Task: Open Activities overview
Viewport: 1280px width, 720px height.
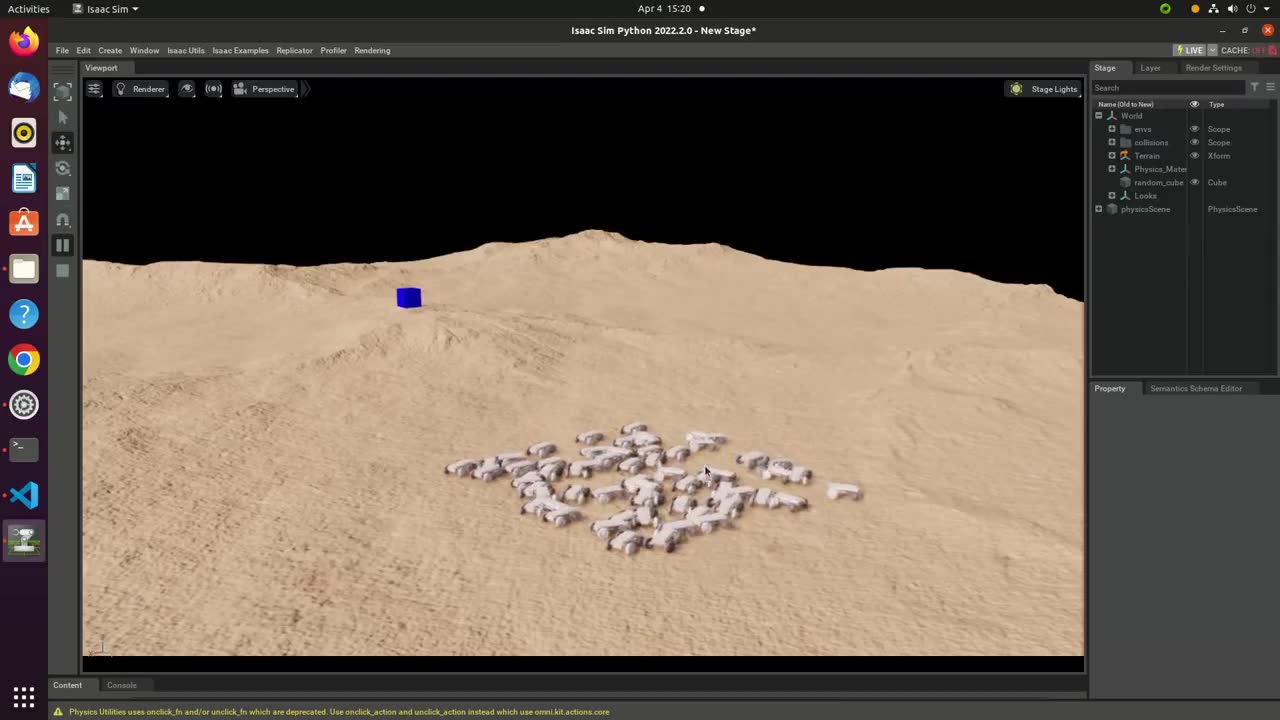Action: point(28,8)
